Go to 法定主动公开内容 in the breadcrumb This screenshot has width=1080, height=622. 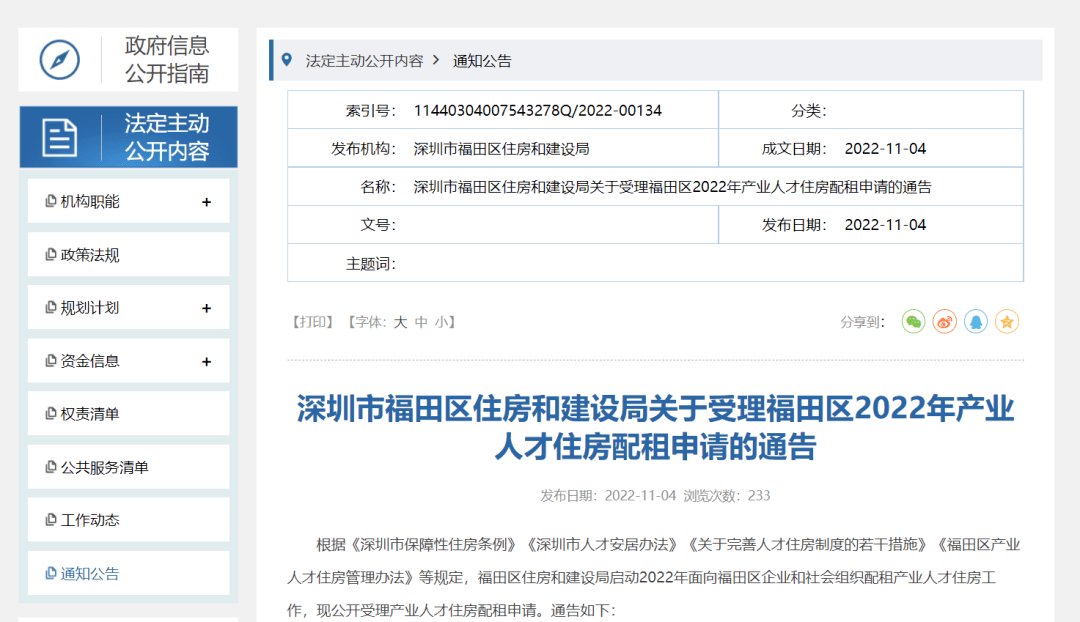[x=364, y=61]
